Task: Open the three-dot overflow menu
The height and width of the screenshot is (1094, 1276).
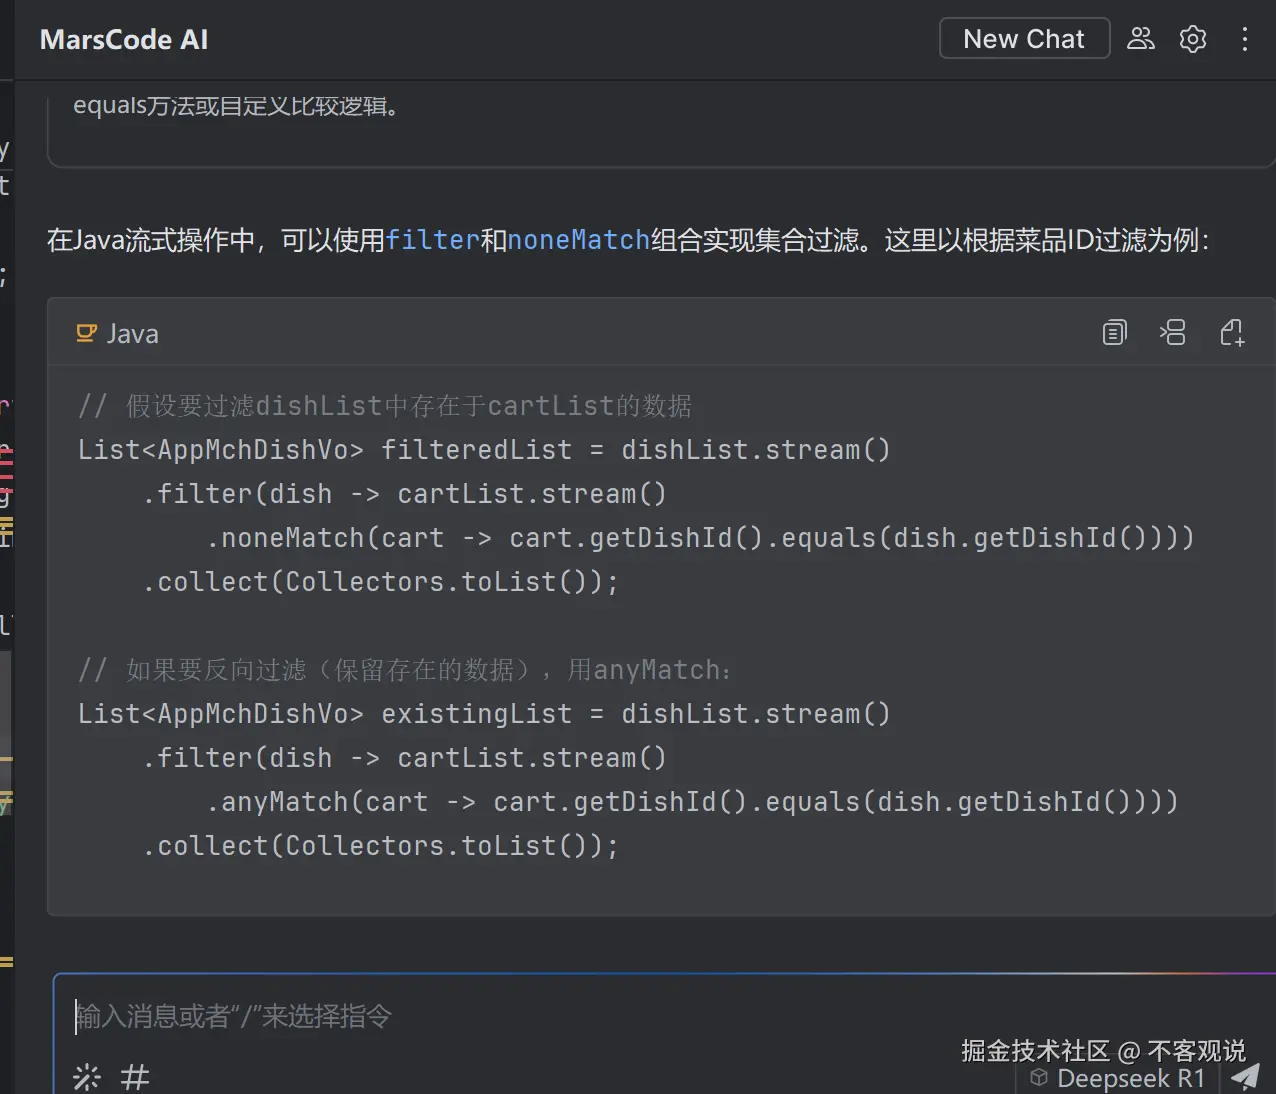Action: click(1244, 38)
